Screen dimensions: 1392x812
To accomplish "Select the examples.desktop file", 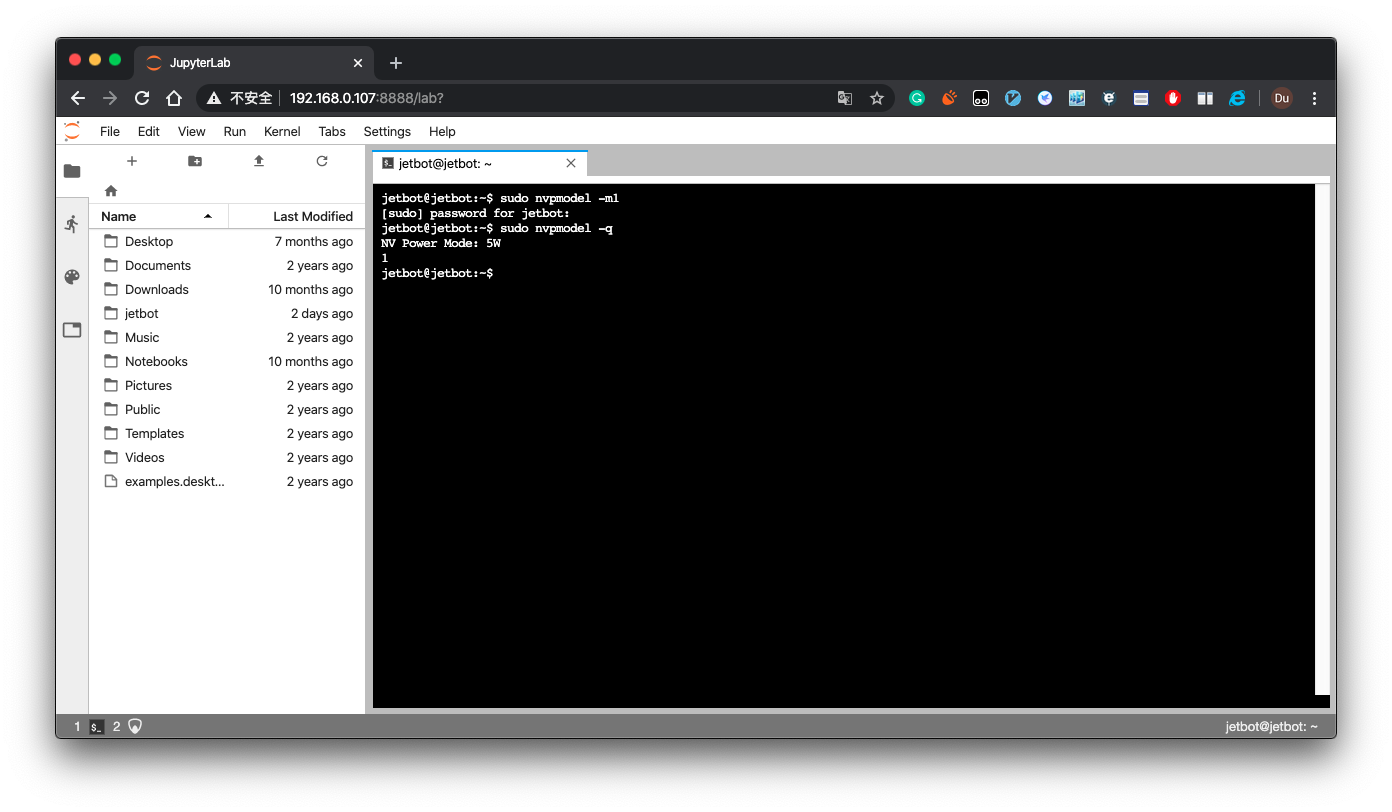I will pyautogui.click(x=174, y=481).
